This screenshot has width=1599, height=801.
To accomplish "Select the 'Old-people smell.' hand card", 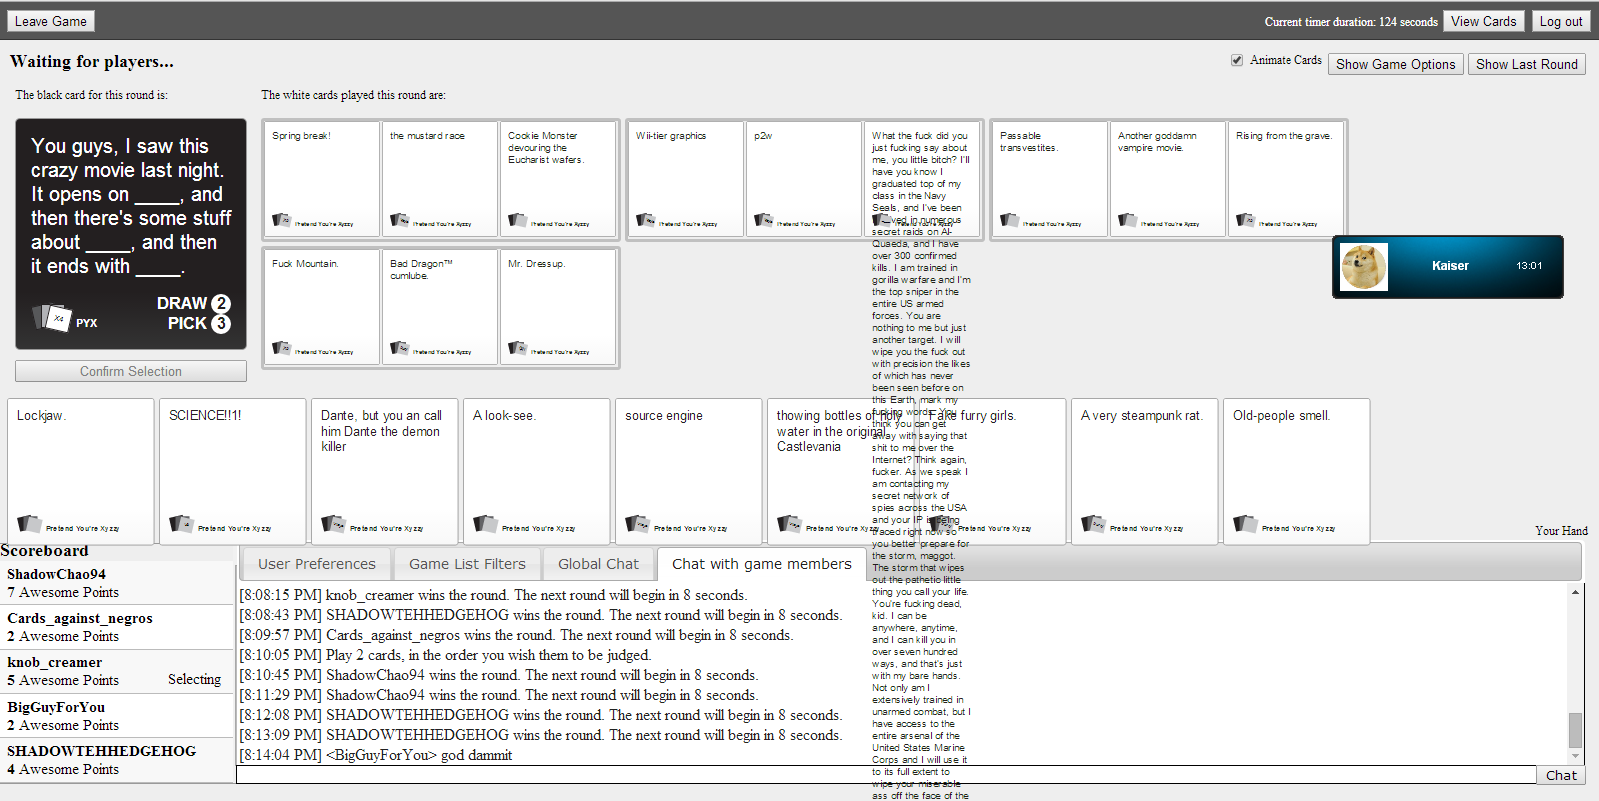I will [1297, 471].
